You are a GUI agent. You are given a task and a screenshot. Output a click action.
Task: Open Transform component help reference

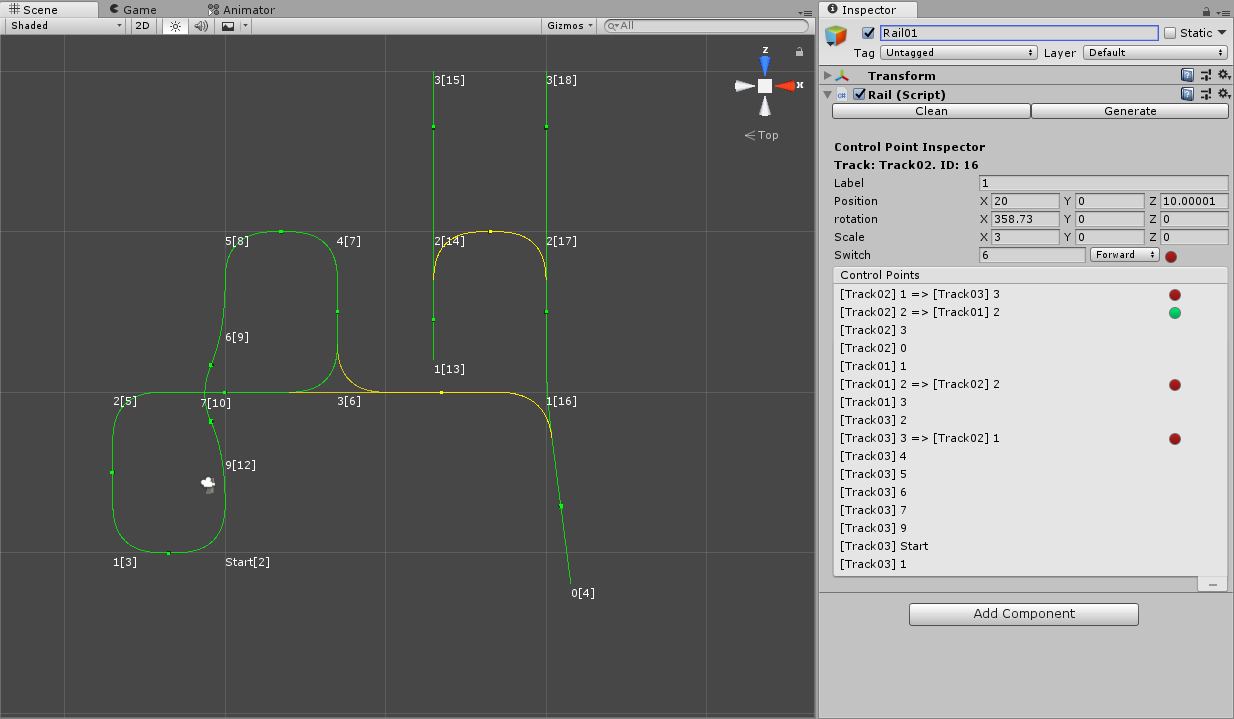point(1187,75)
